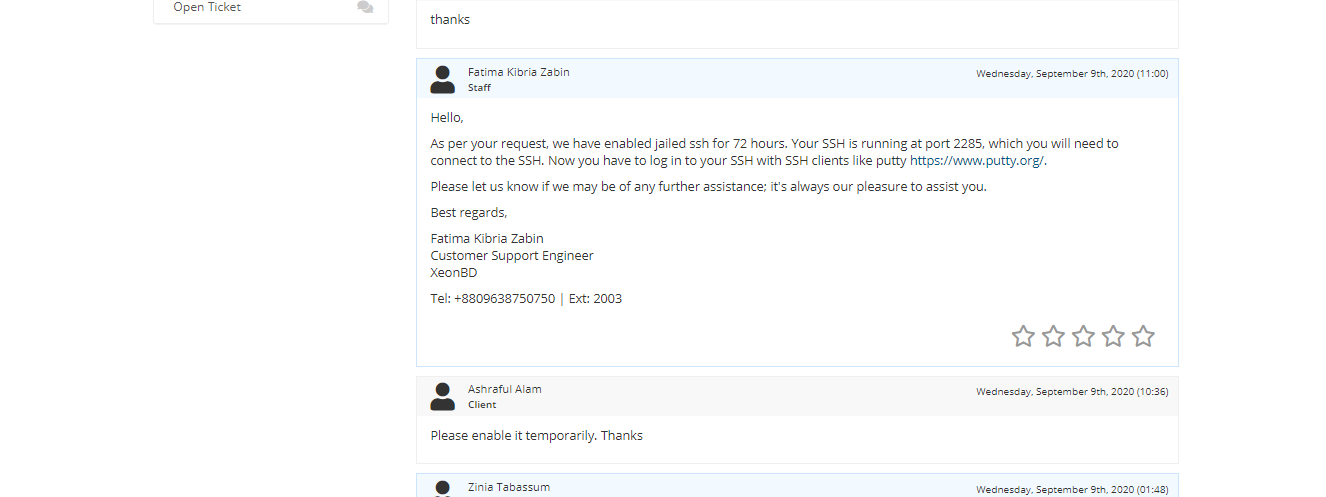Click Ashraful Alam's avatar icon
1326x497 pixels.
[x=442, y=396]
